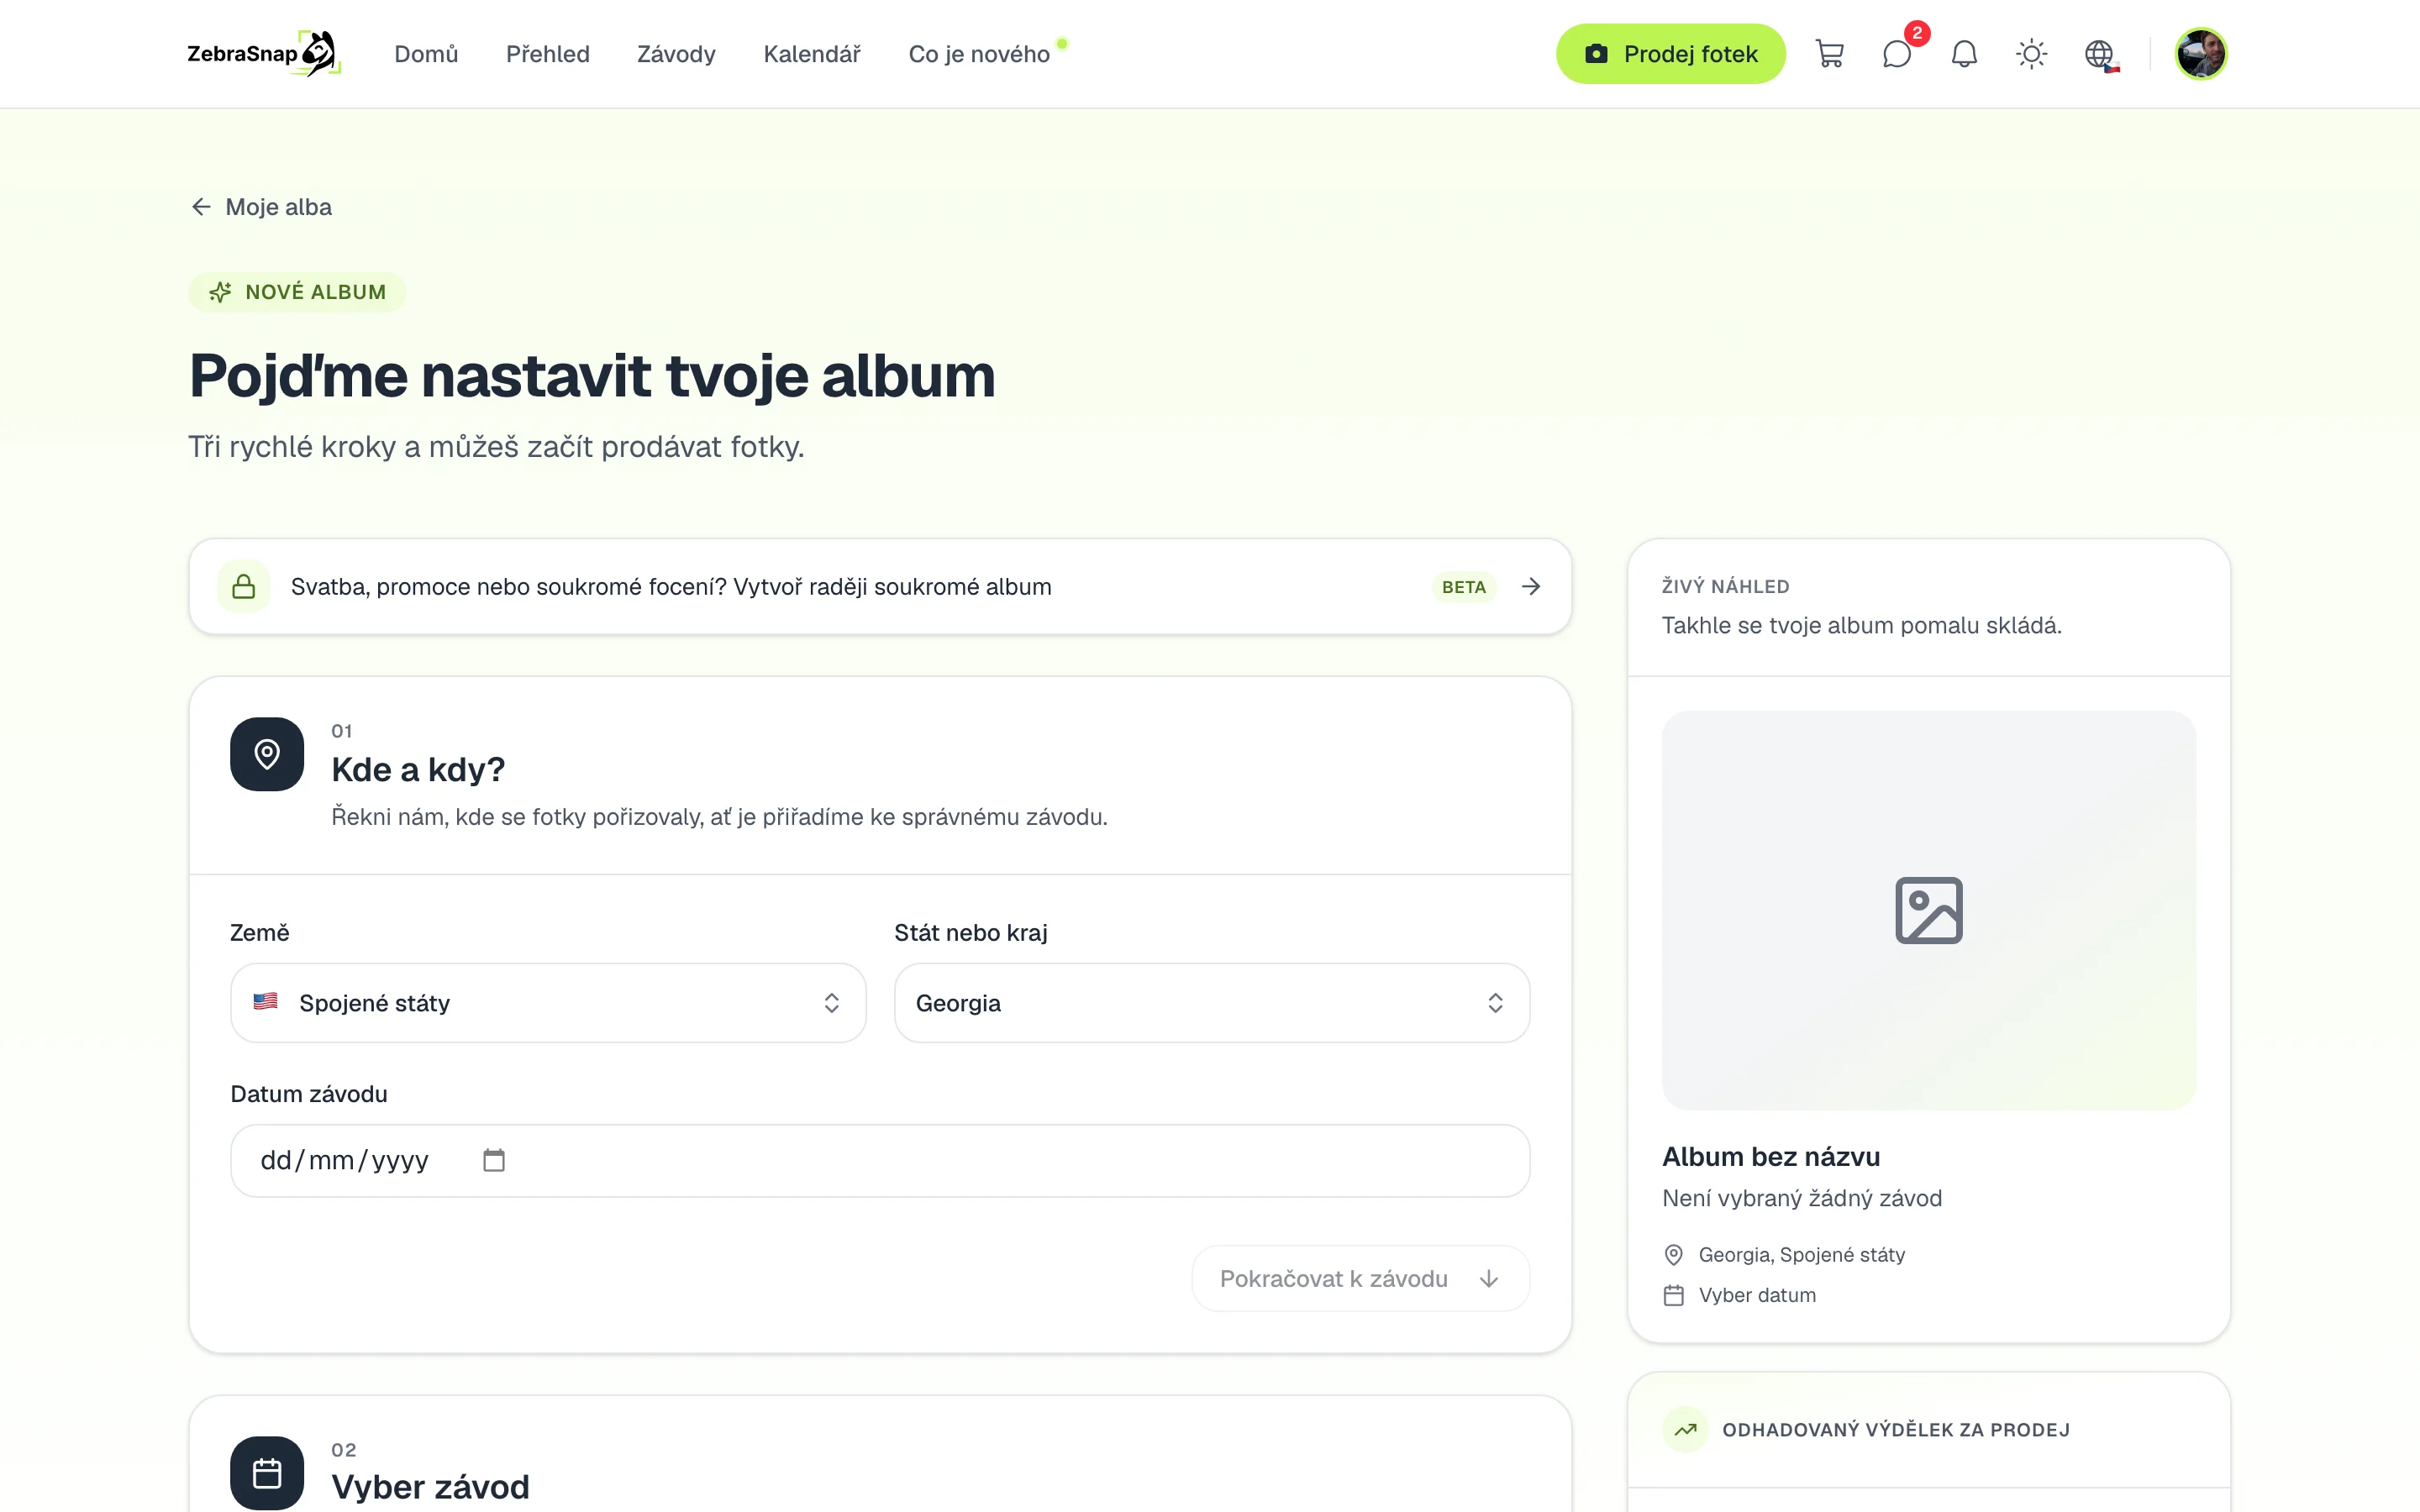This screenshot has width=2420, height=1512.
Task: Click the BETA badge
Action: click(x=1463, y=586)
